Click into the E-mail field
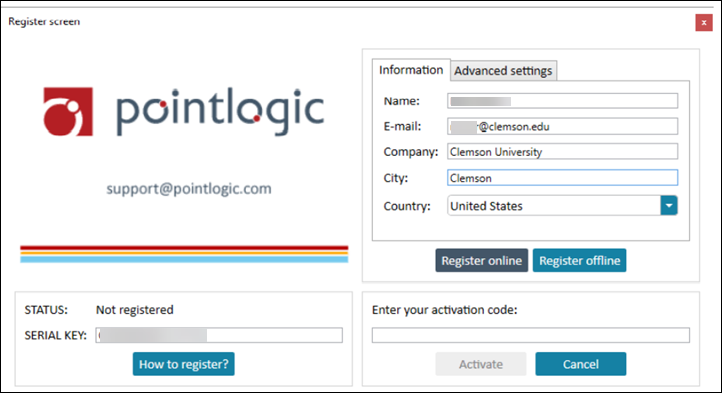The width and height of the screenshot is (722, 393). coord(562,126)
